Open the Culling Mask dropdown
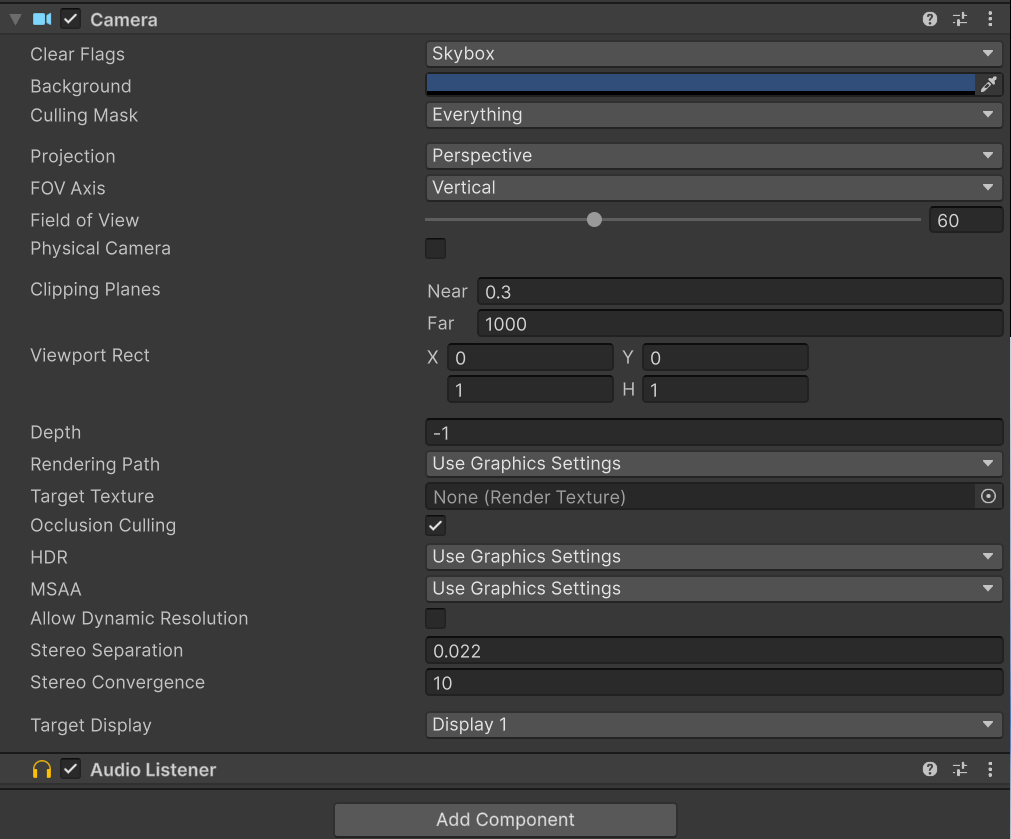 [x=713, y=115]
